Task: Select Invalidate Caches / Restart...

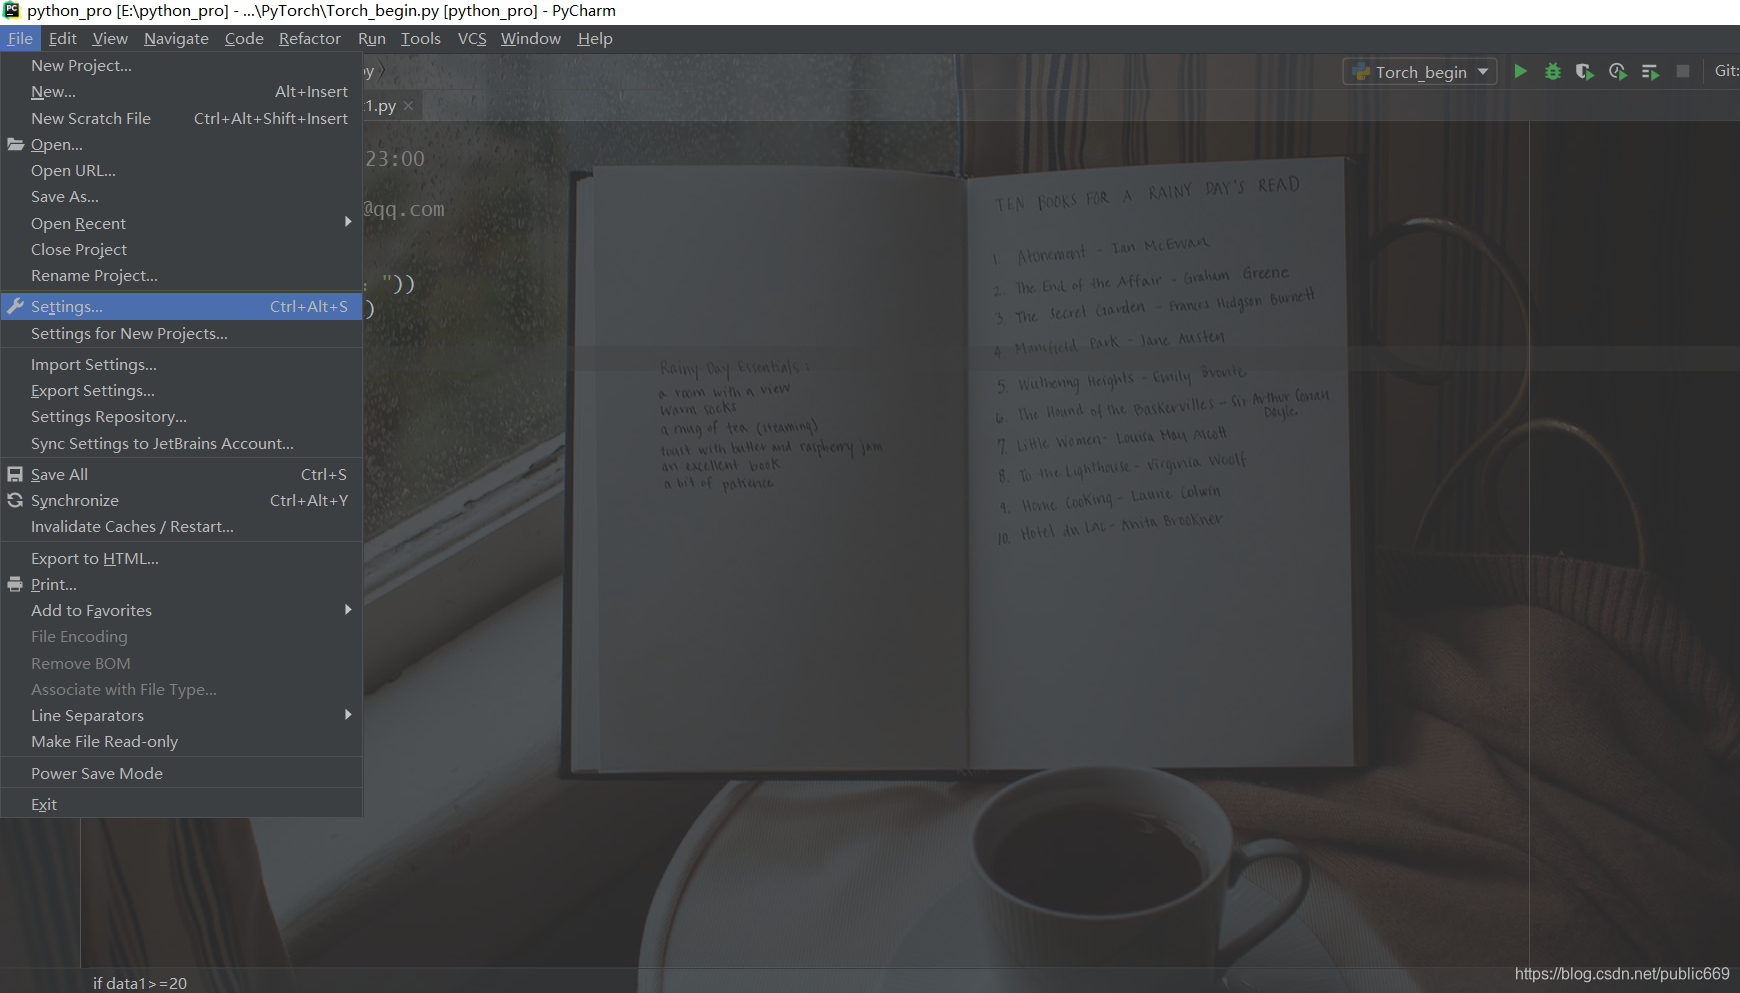Action: click(181, 526)
